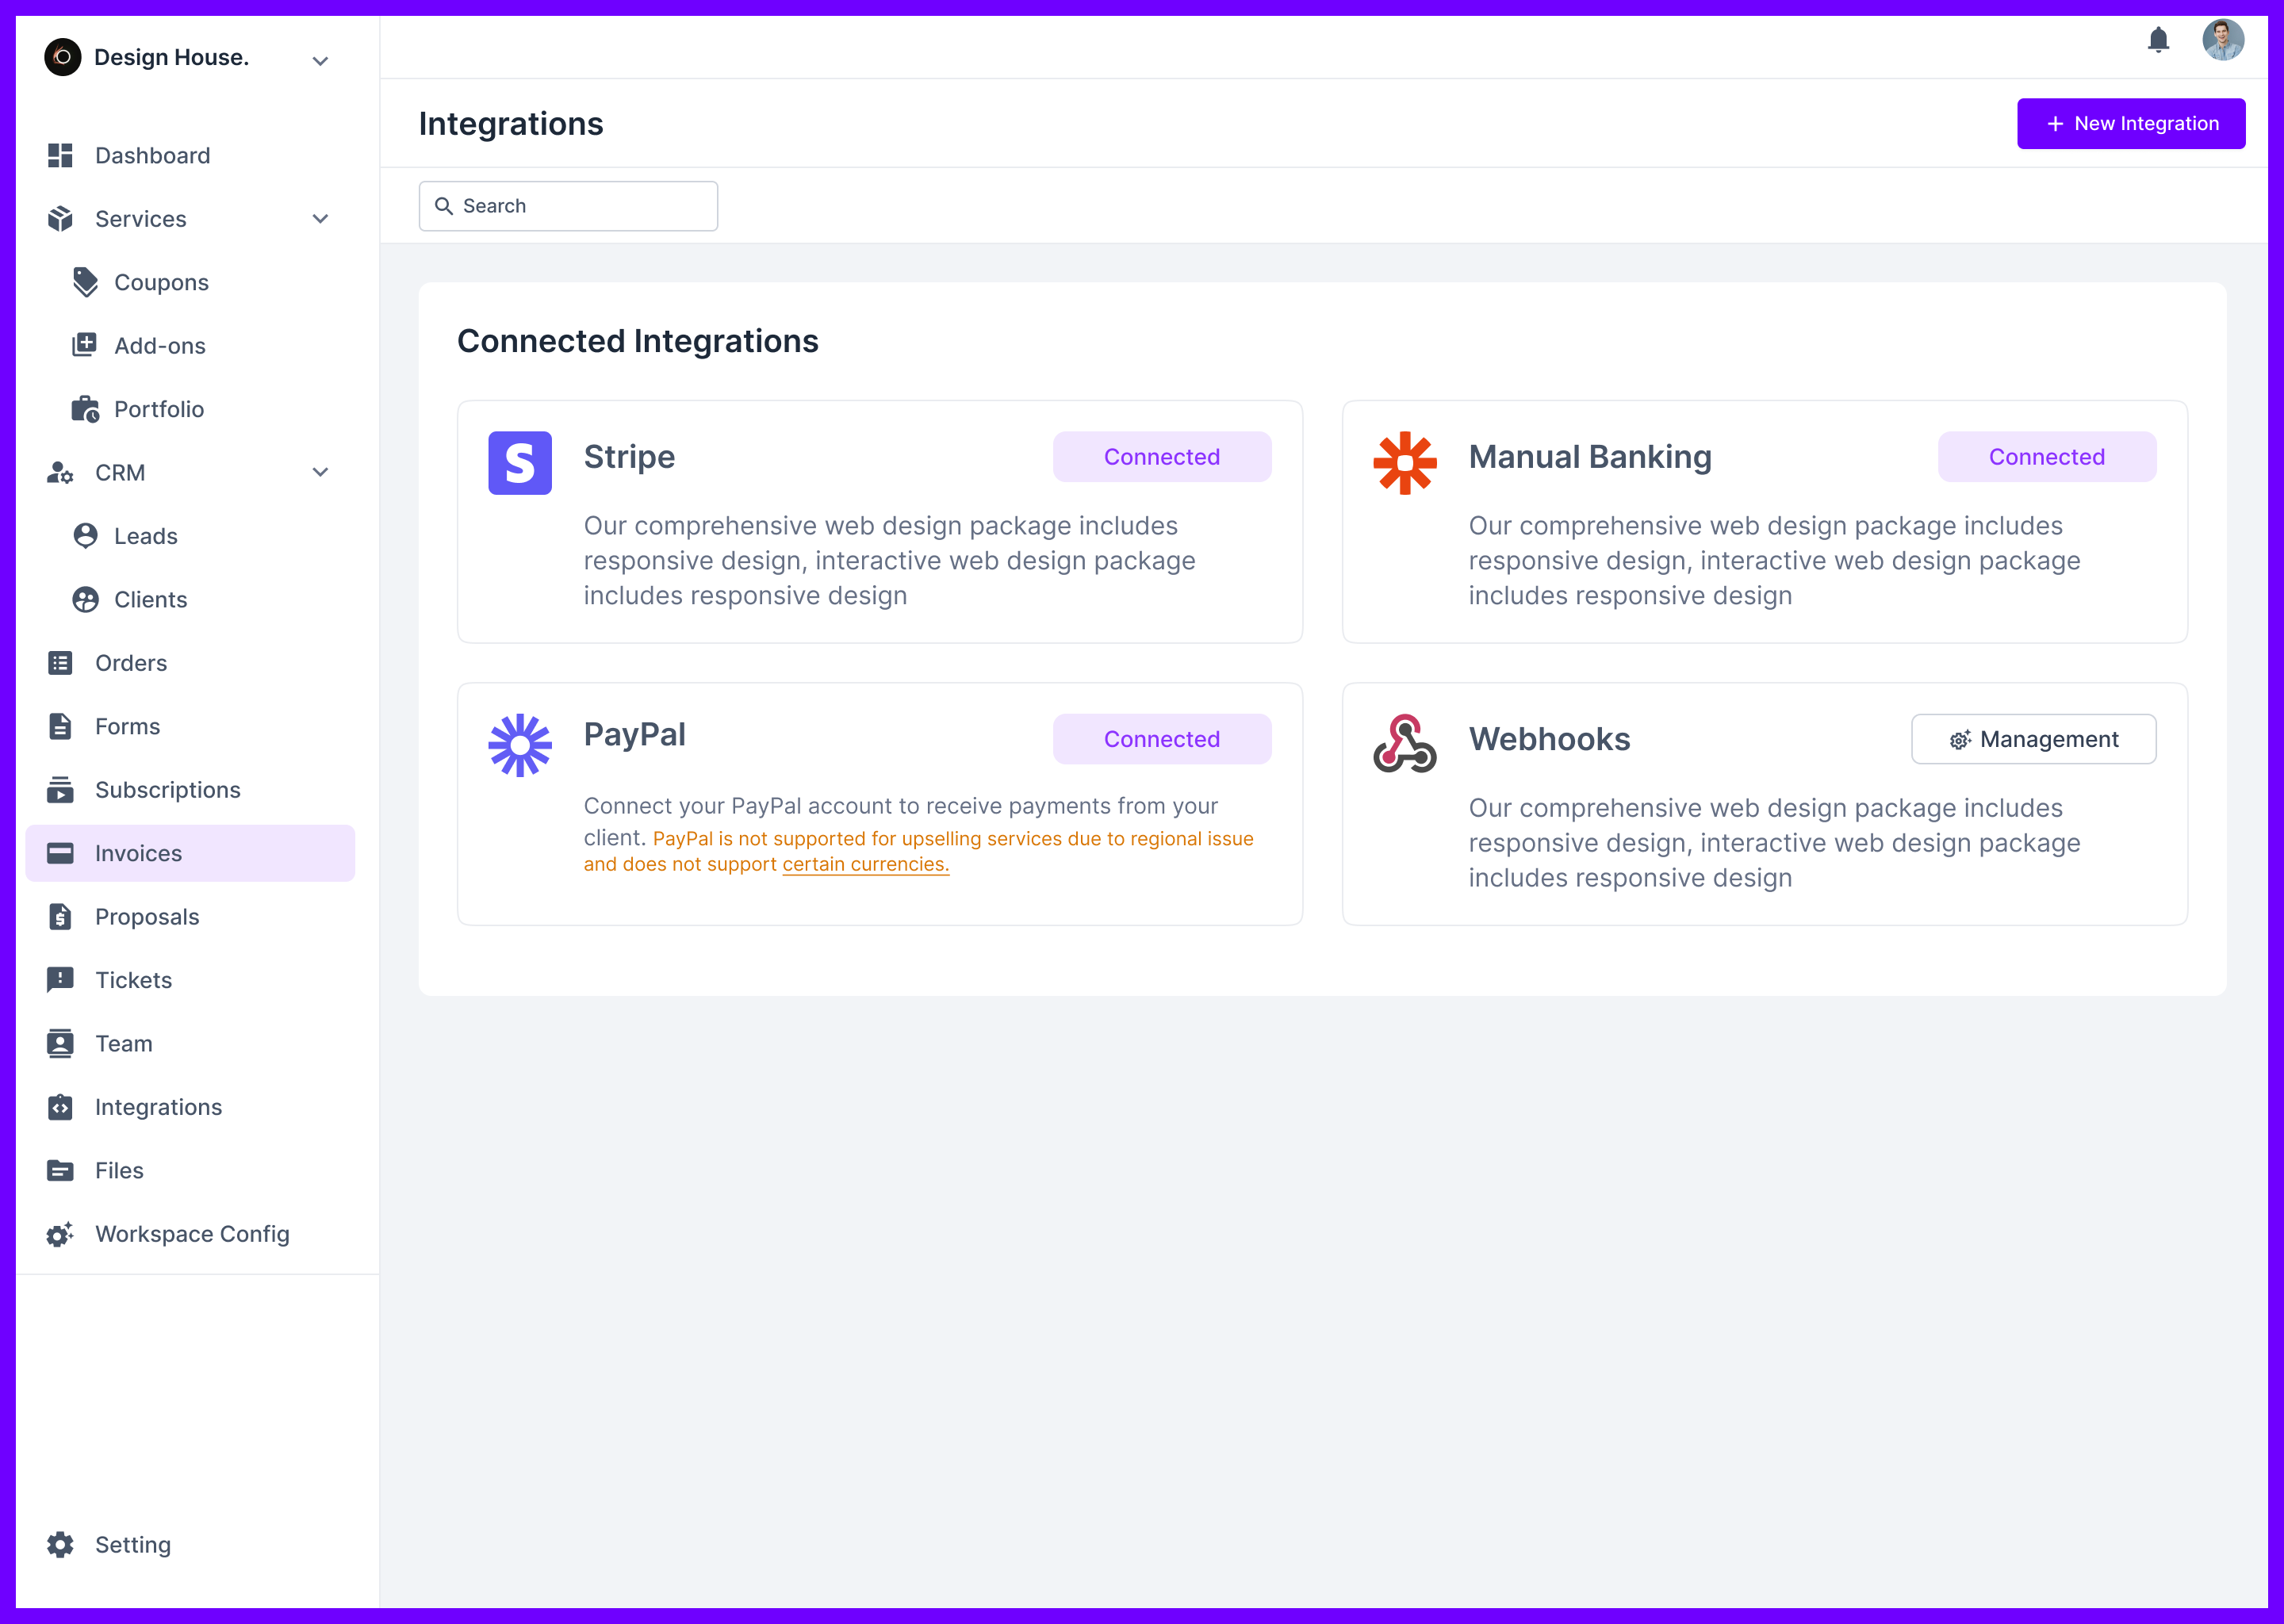
Task: Open notifications via the bell icon
Action: [2158, 40]
